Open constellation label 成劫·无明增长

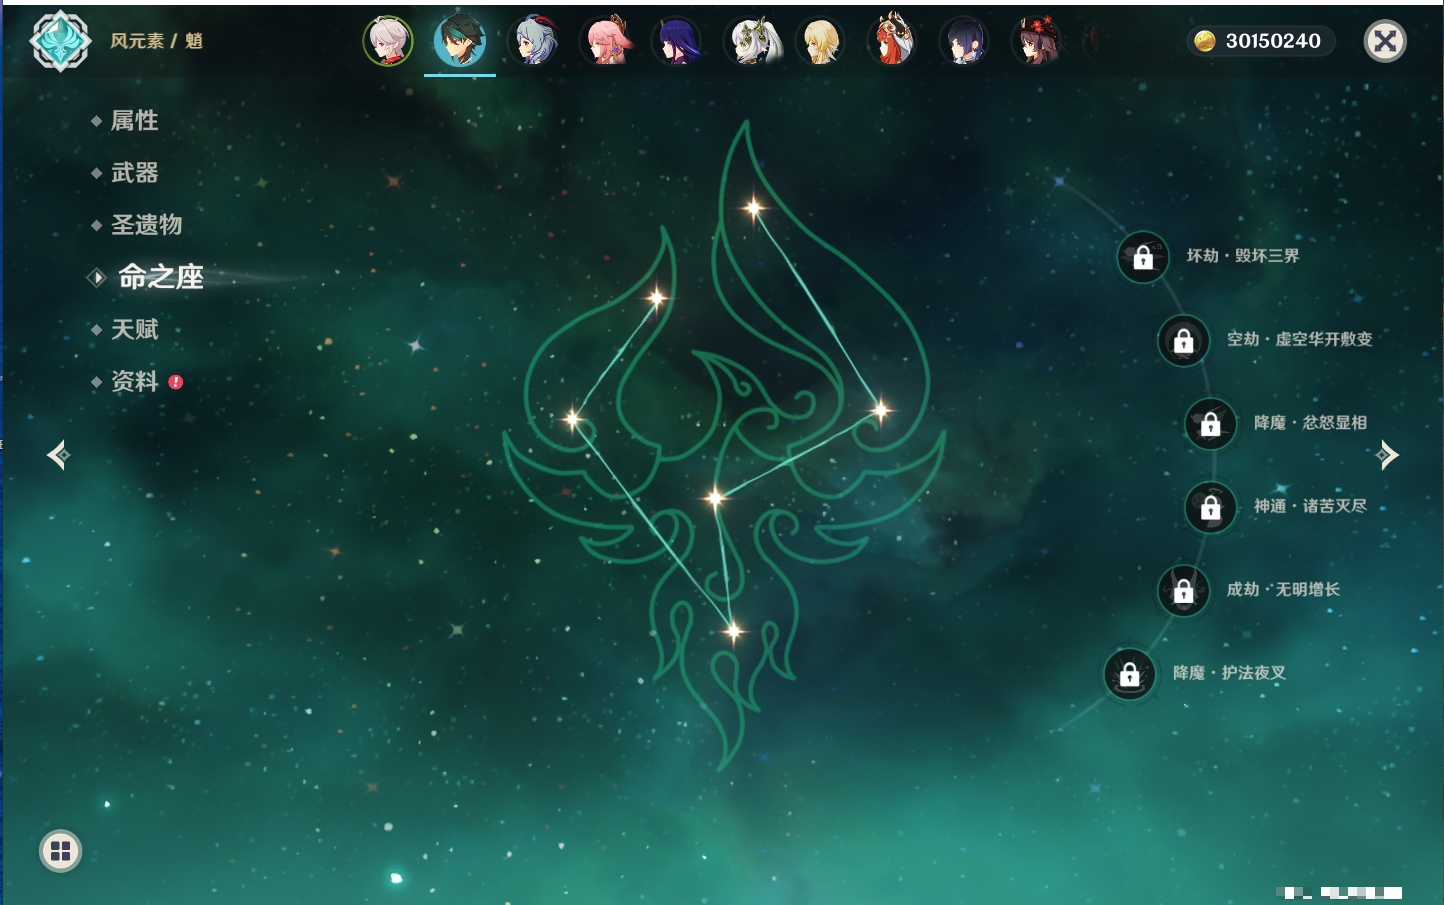[x=1283, y=589]
